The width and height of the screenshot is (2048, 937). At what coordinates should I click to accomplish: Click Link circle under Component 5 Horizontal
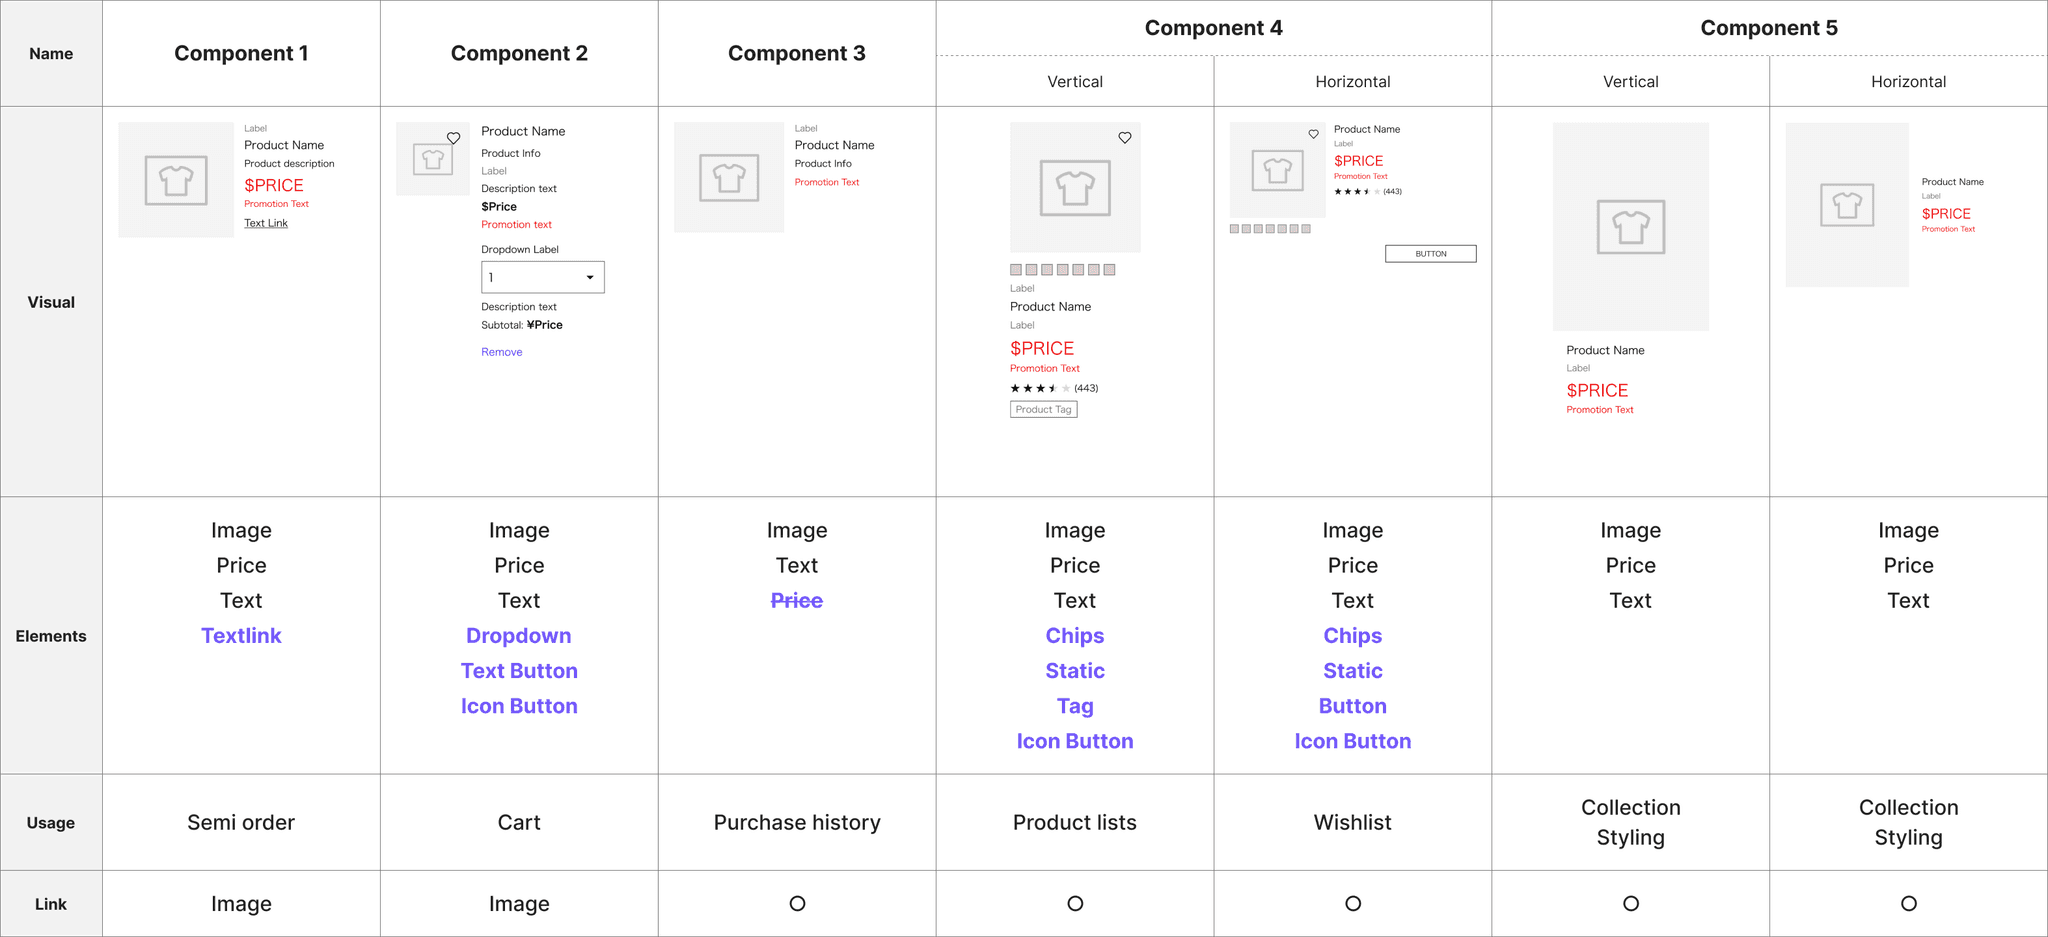(x=1909, y=904)
